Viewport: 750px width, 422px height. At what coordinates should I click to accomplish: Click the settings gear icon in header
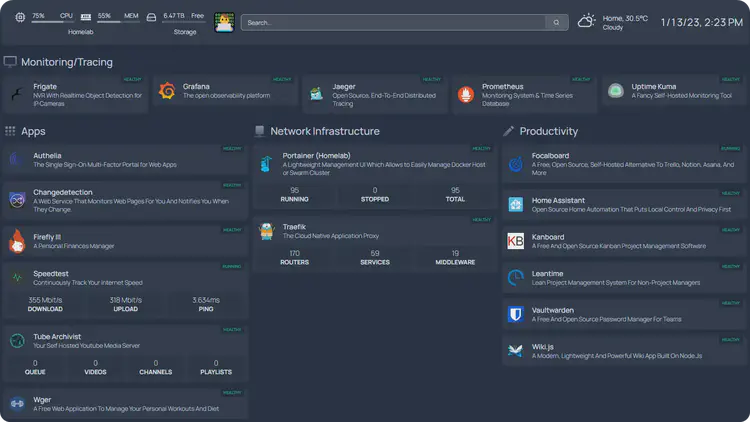coord(20,18)
